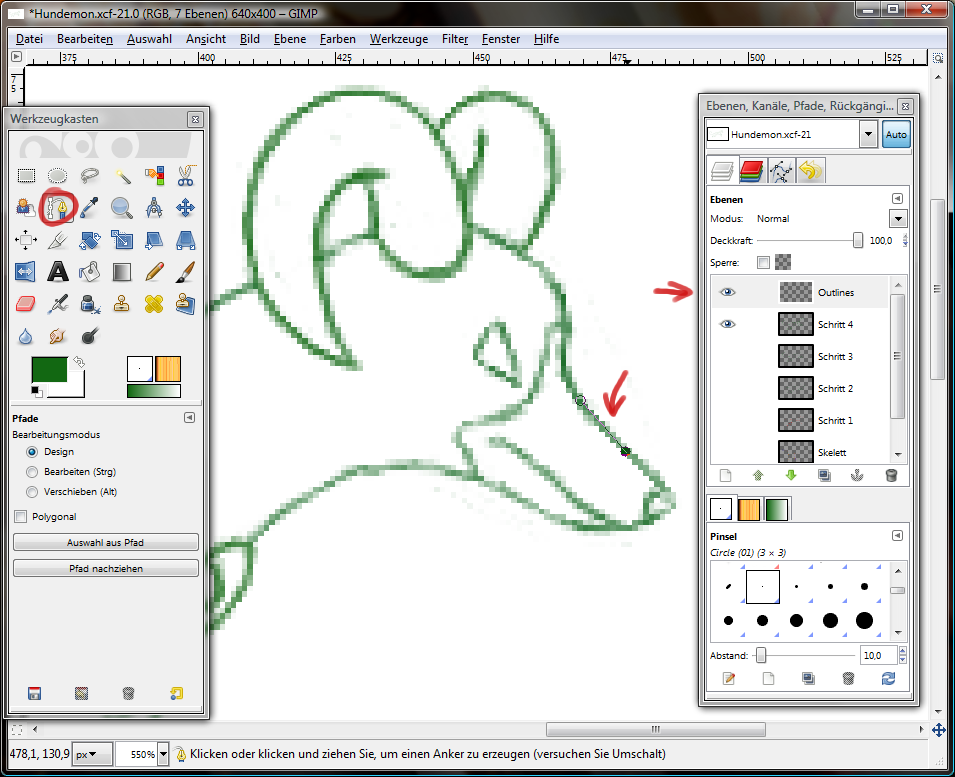955x777 pixels.
Task: Select the Ink tool
Action: pyautogui.click(x=90, y=303)
